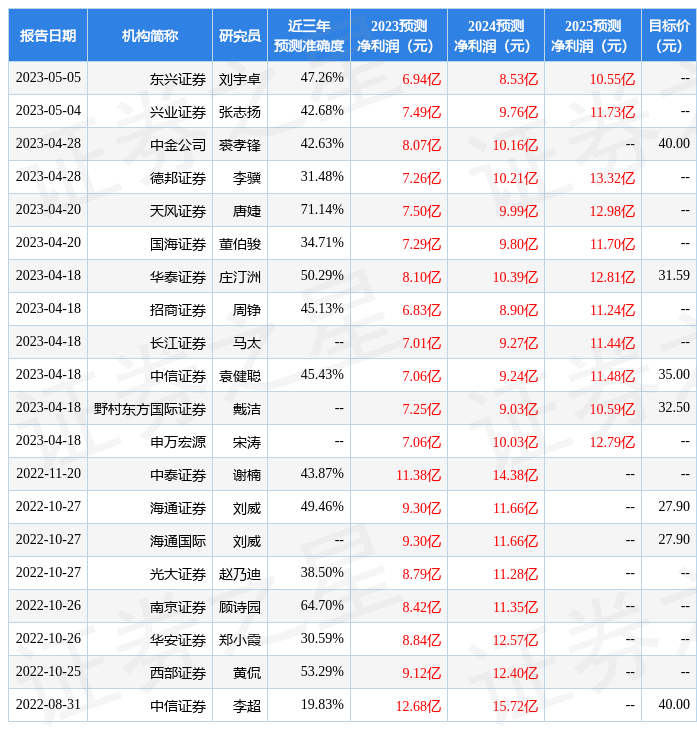Click the 野村东方国际证券 institution name
This screenshot has width=697, height=730.
pyautogui.click(x=150, y=409)
